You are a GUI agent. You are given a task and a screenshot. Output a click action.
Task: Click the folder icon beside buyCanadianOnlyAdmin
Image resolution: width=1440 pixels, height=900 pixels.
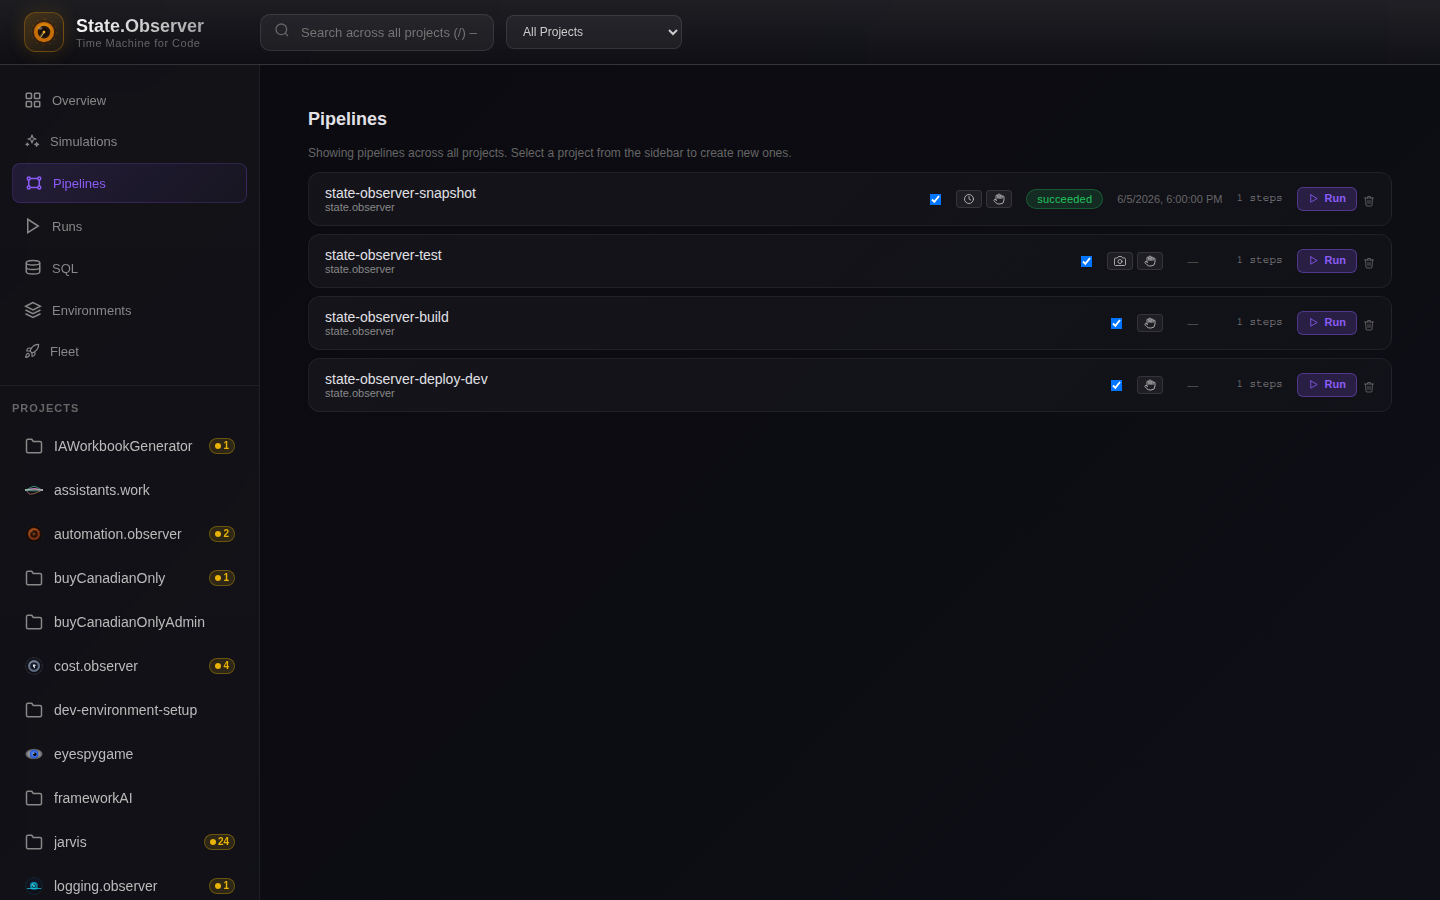[34, 622]
